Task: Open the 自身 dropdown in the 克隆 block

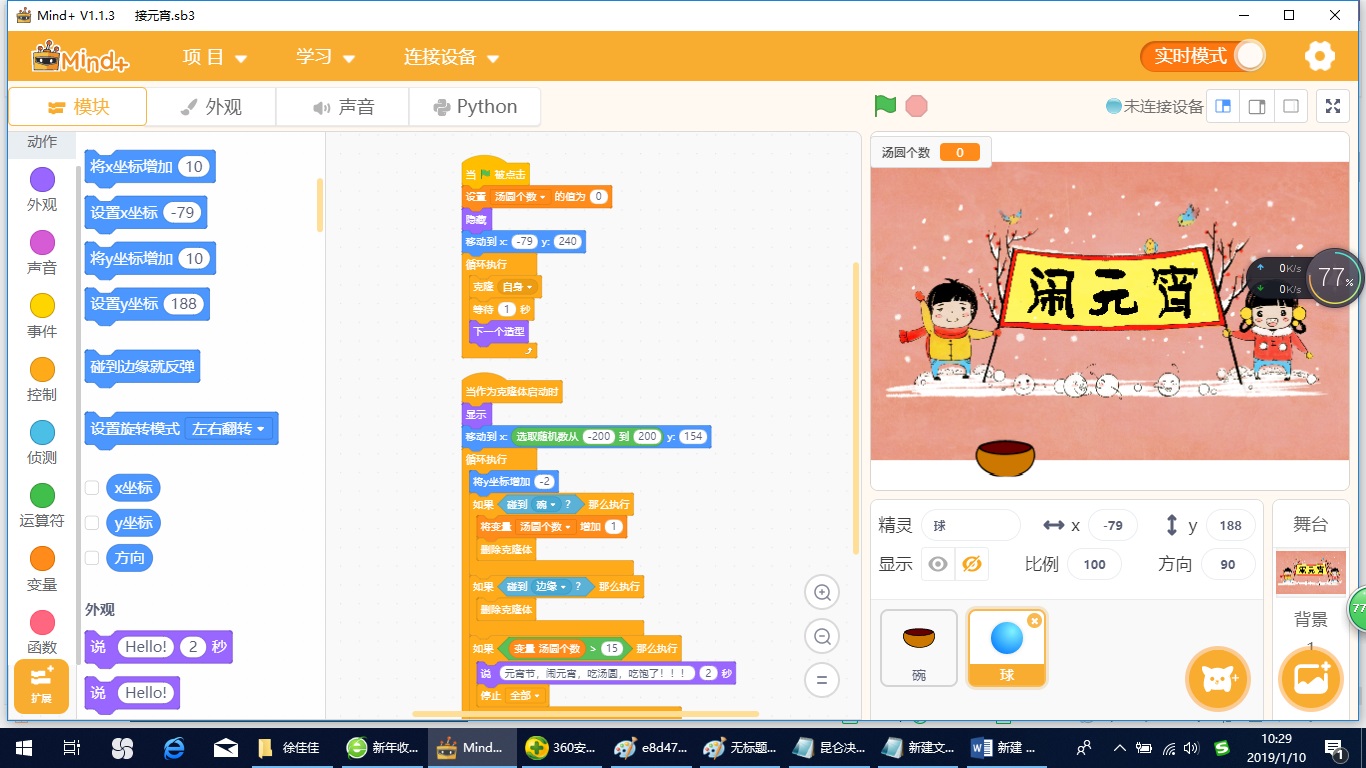Action: [518, 287]
